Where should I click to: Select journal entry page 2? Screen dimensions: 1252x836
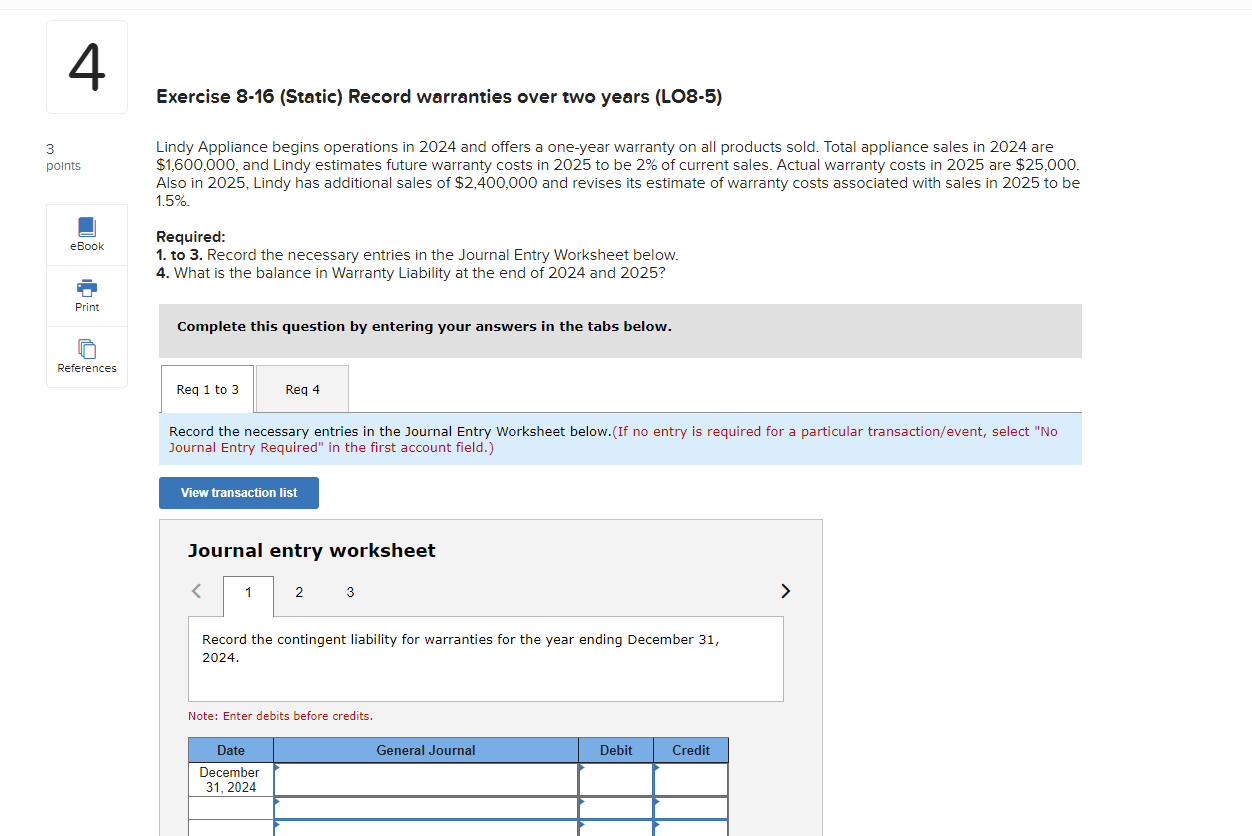298,592
